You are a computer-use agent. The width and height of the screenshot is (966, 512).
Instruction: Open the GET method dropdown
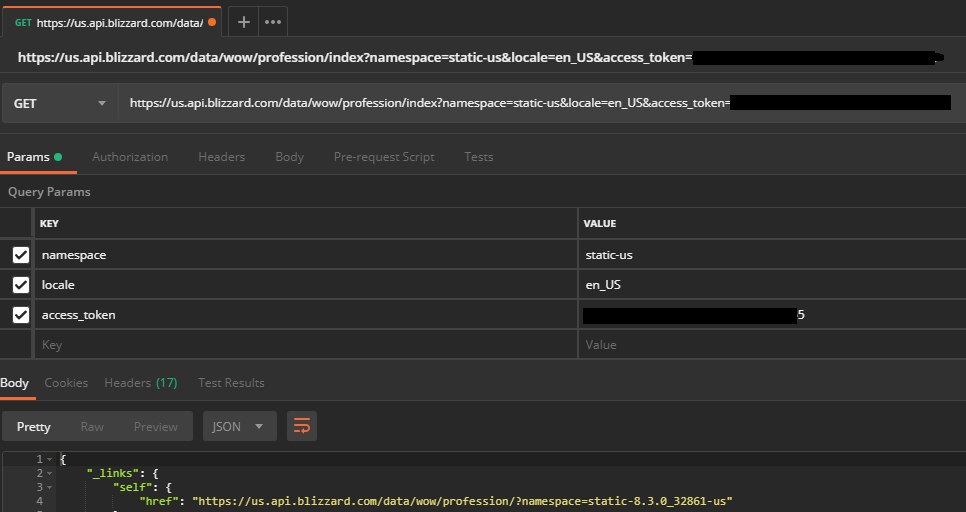(x=59, y=104)
